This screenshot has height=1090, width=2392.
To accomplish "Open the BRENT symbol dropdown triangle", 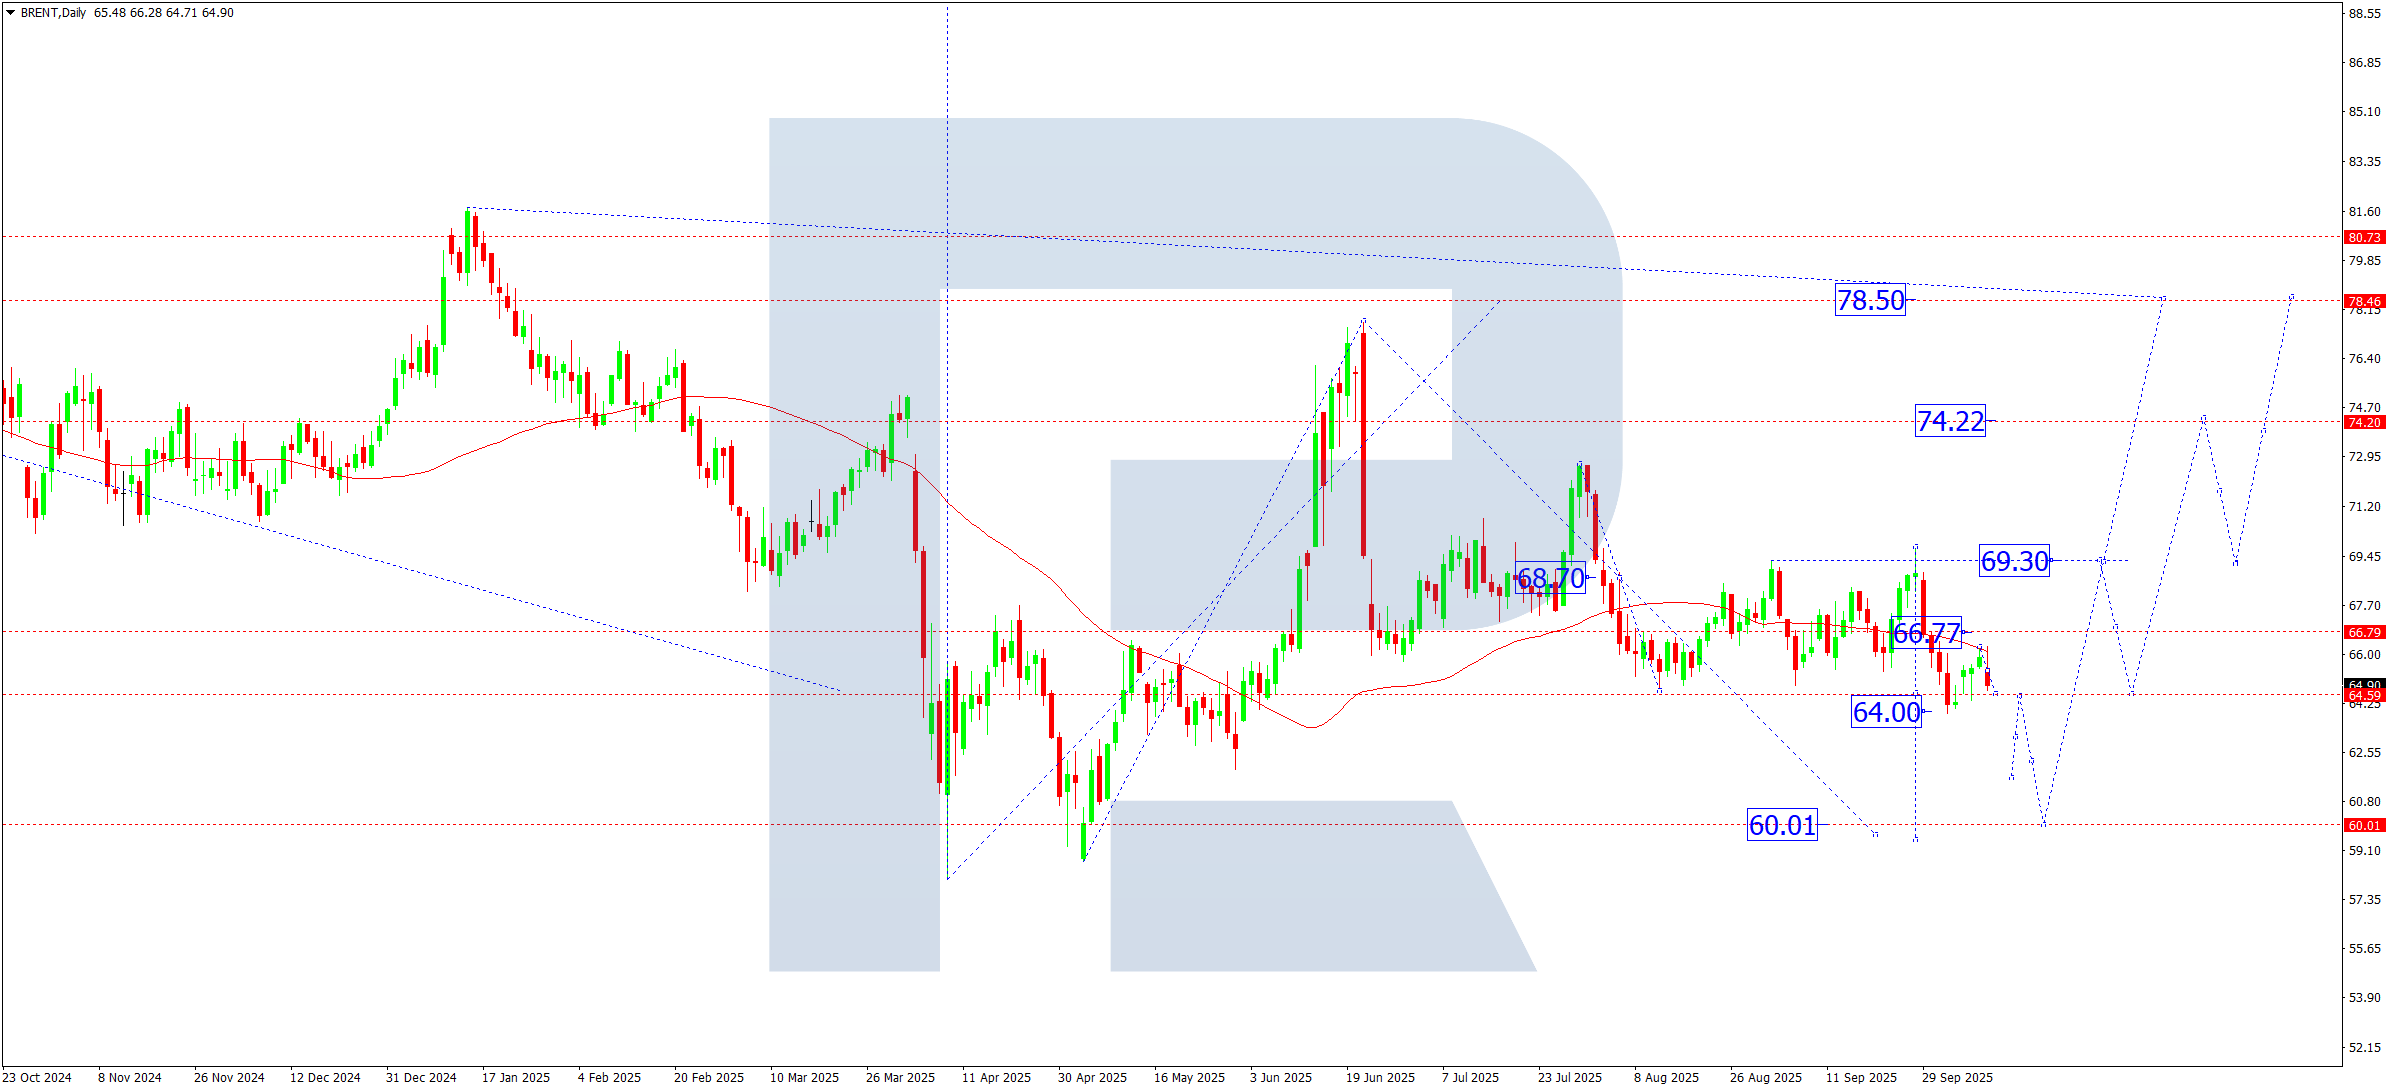I will tap(10, 10).
